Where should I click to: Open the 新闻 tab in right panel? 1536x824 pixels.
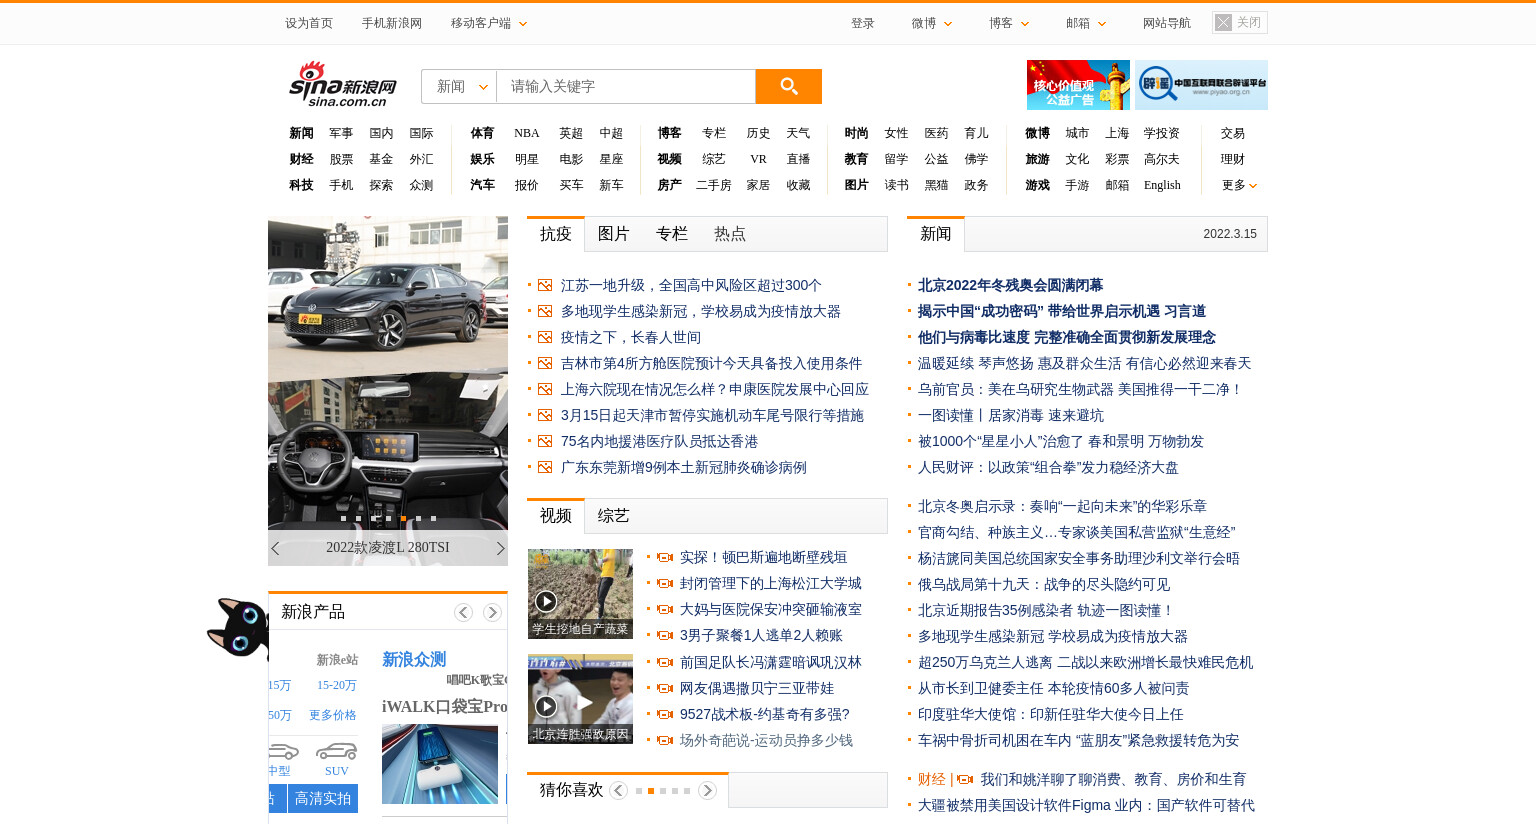point(936,234)
